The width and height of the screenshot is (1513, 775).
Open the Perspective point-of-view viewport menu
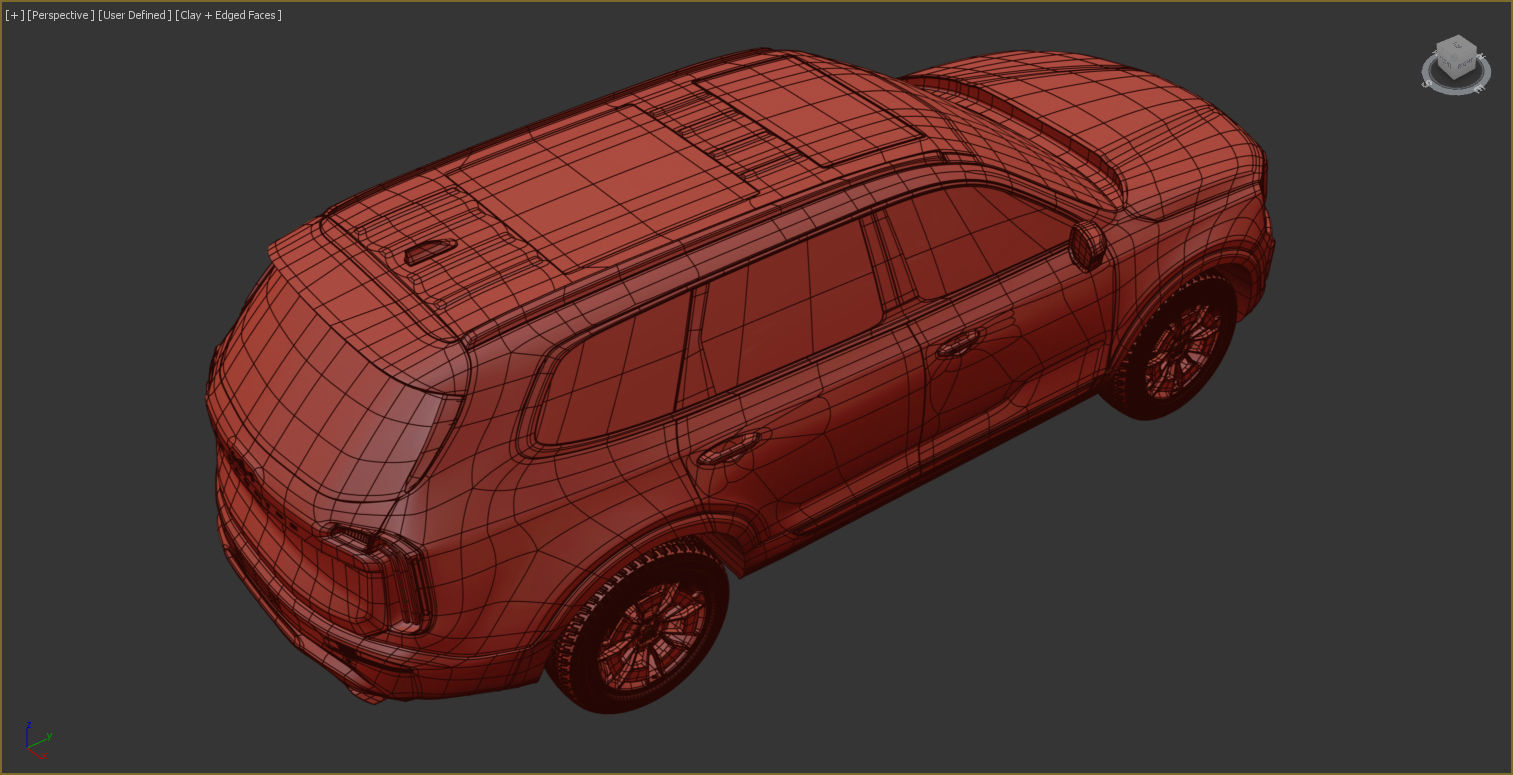(61, 15)
